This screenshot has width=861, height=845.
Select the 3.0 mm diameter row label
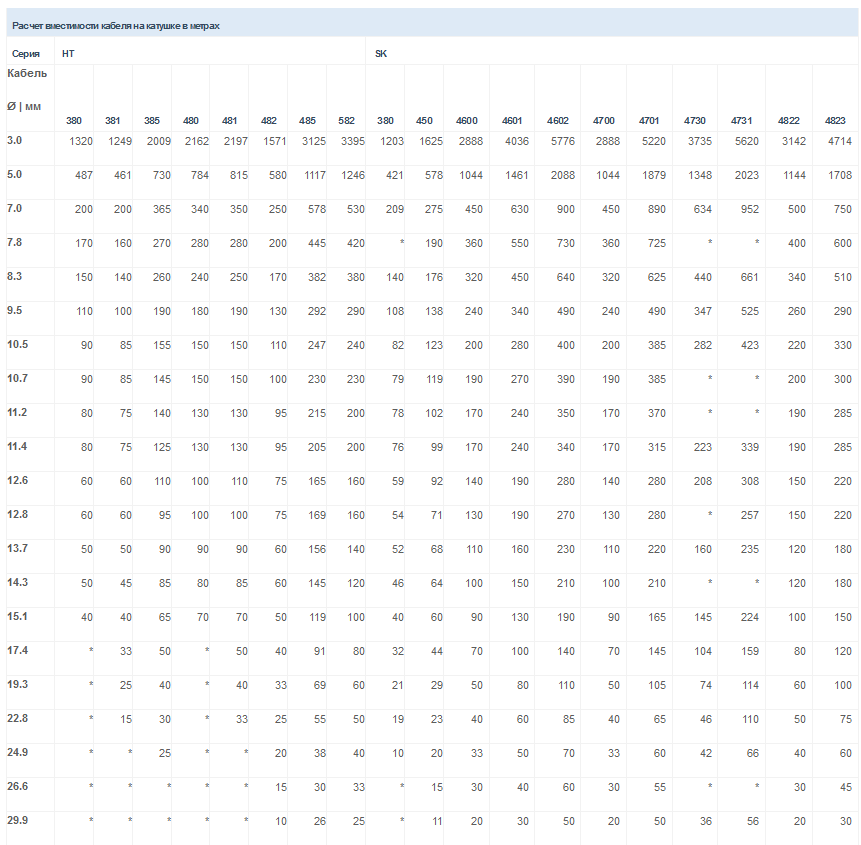[15, 140]
